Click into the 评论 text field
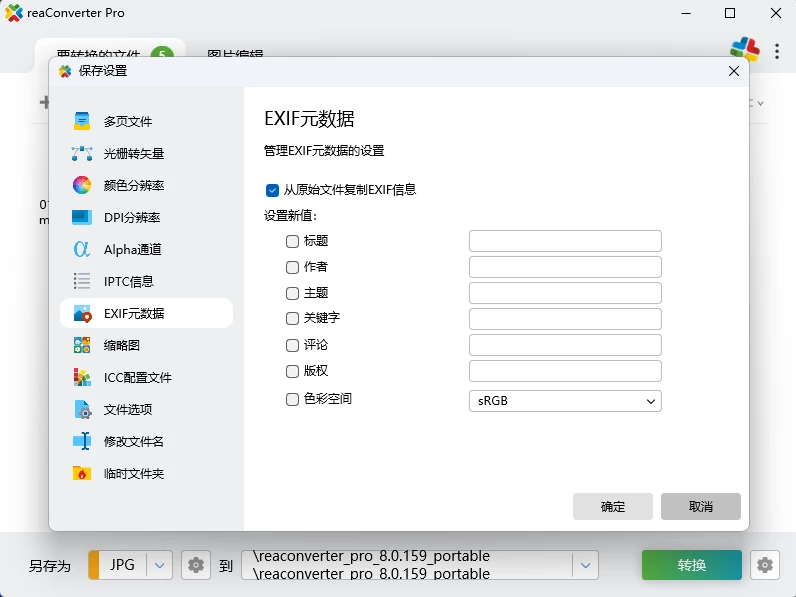This screenshot has height=597, width=796. [x=565, y=345]
